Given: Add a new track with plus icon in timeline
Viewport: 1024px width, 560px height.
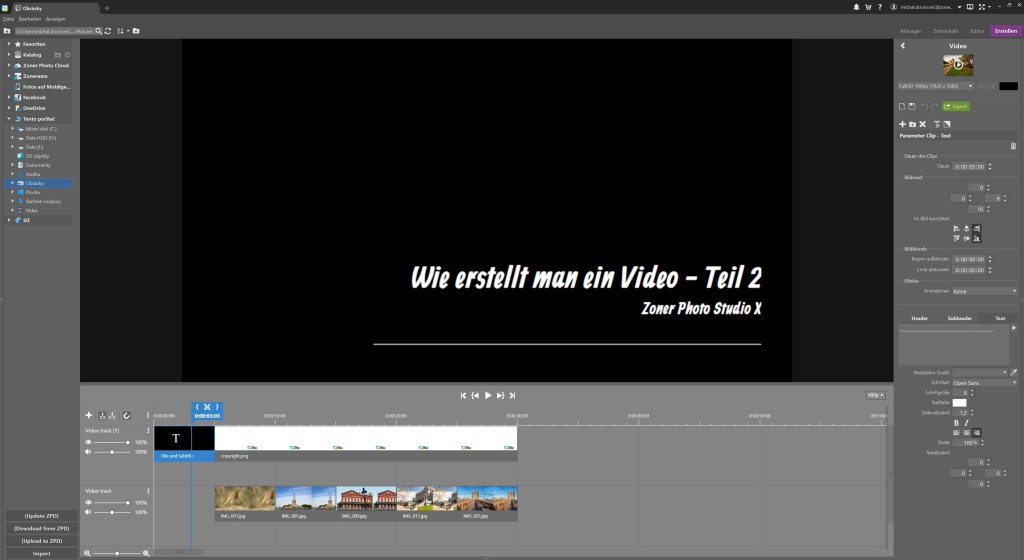Looking at the screenshot, I should pyautogui.click(x=89, y=415).
